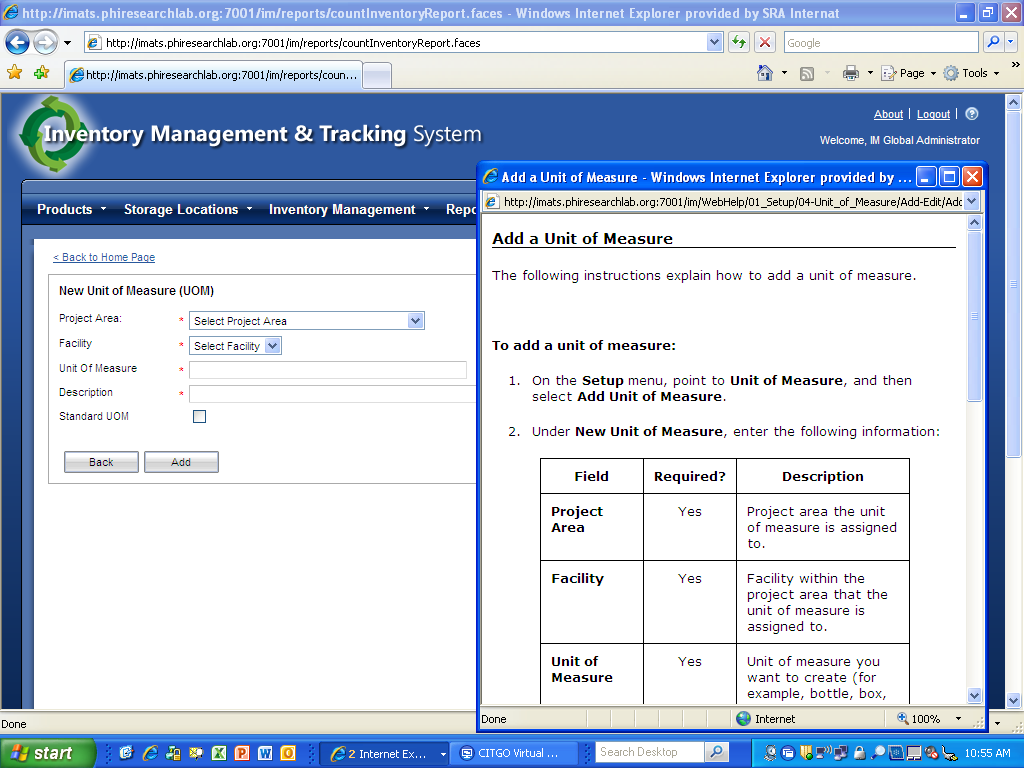This screenshot has height=768, width=1024.
Task: Launch Word from Quick Launch
Action: pyautogui.click(x=264, y=753)
